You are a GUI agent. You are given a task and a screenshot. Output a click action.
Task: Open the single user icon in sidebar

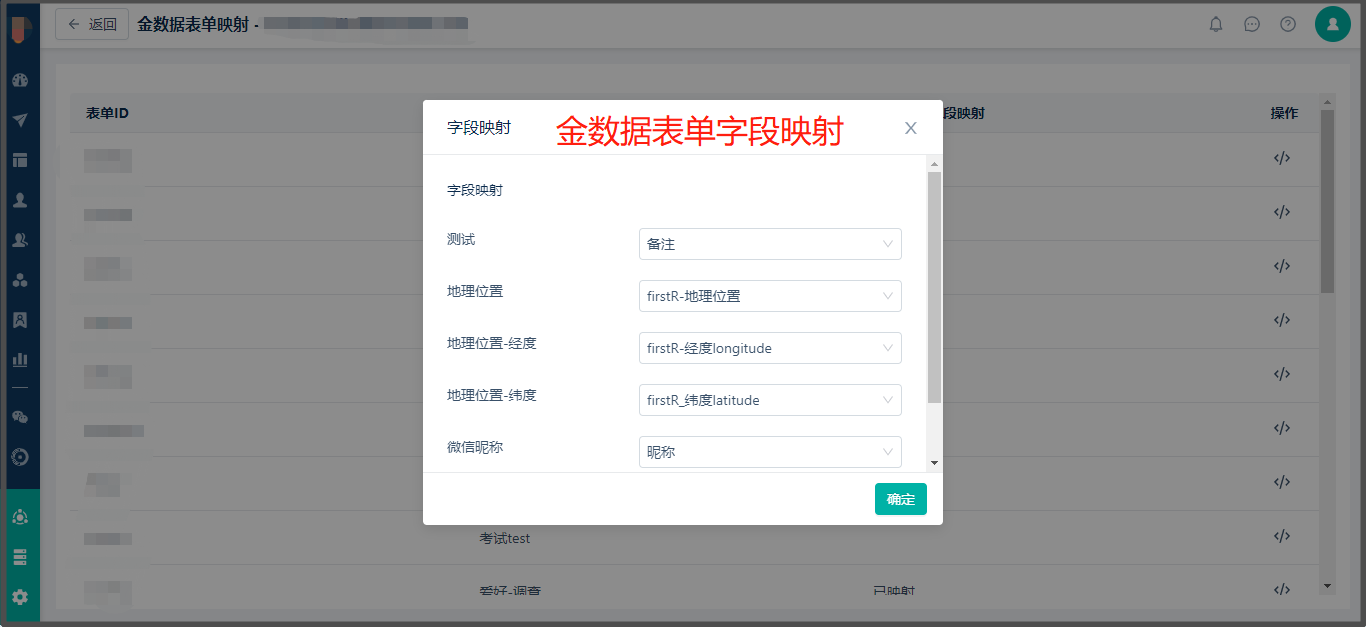(20, 200)
